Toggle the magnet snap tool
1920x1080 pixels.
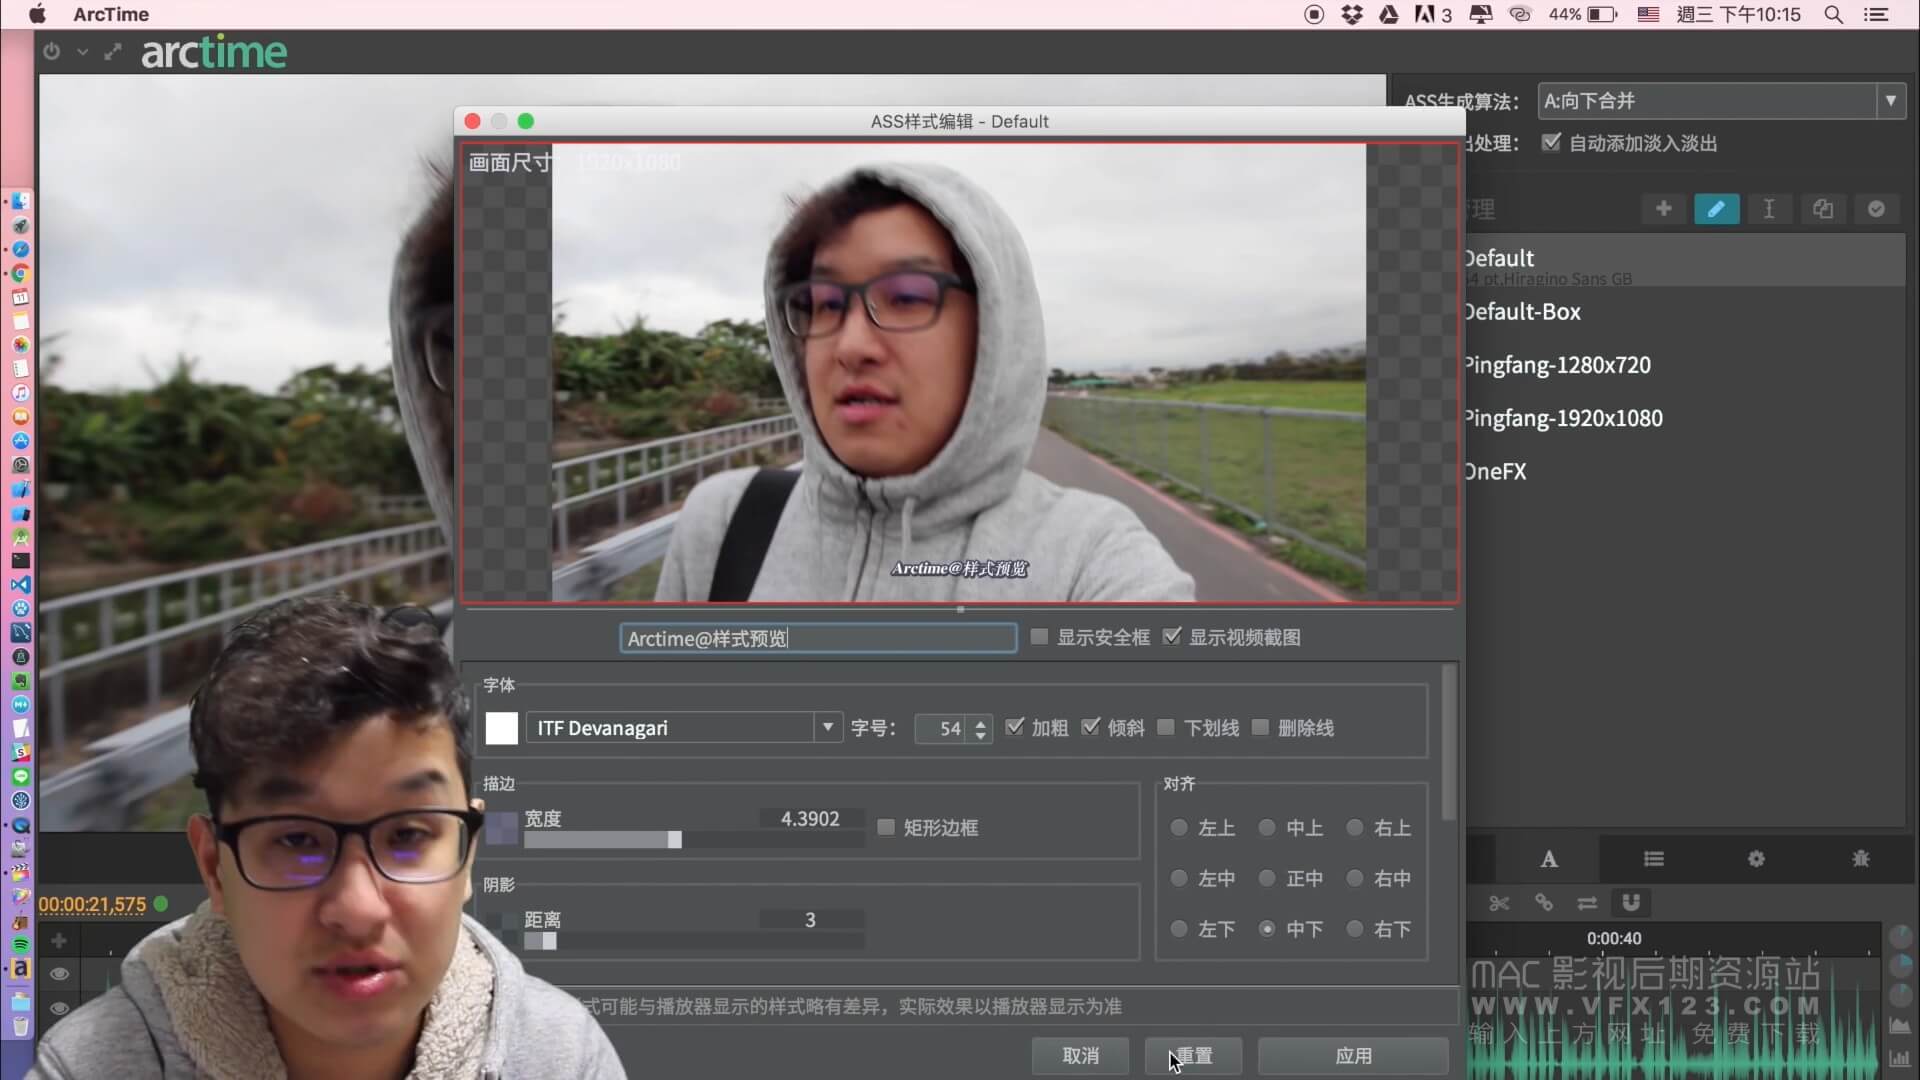point(1631,903)
